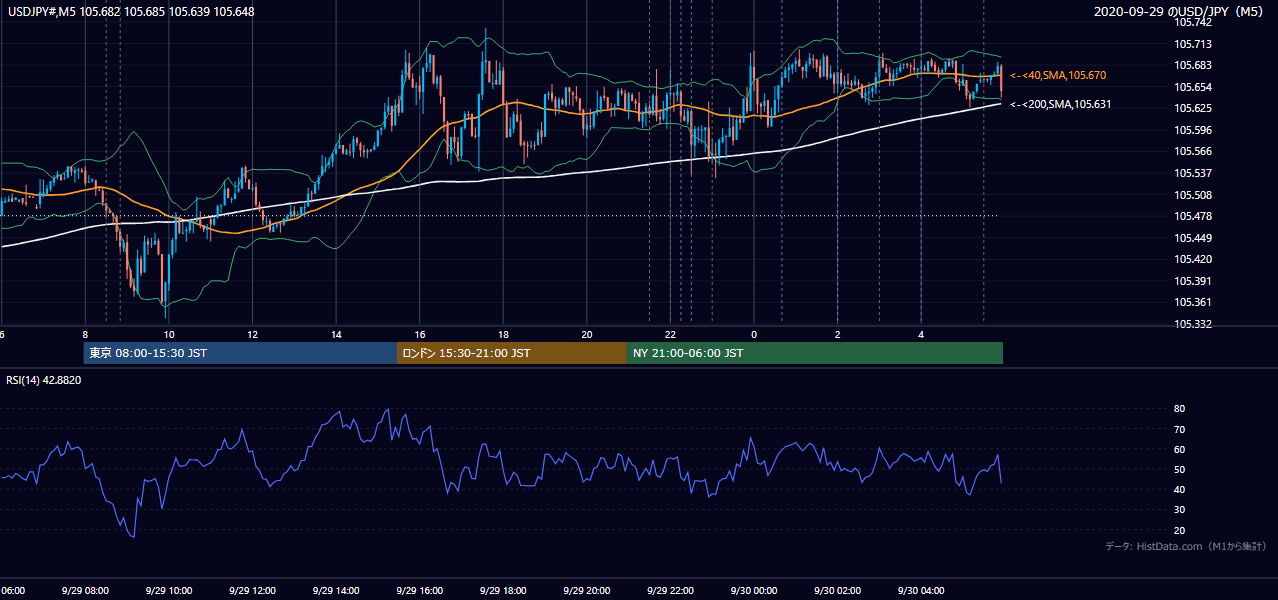Click price axis label 105.332
This screenshot has height=600, width=1278.
click(x=1192, y=324)
